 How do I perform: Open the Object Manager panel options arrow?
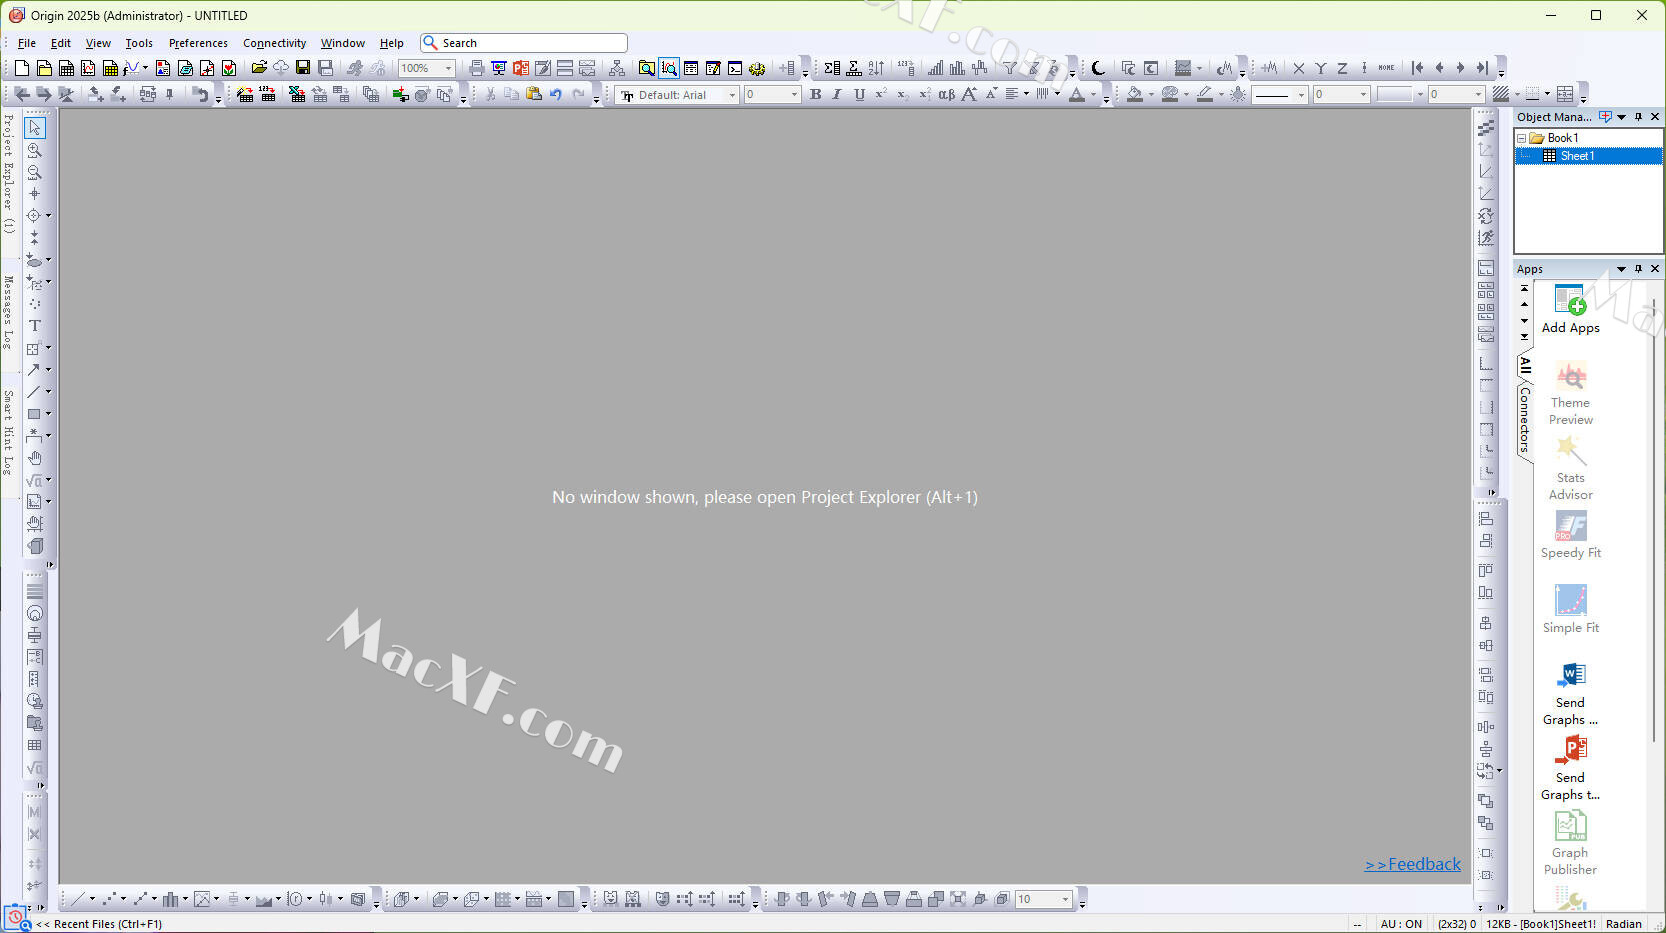click(1621, 117)
